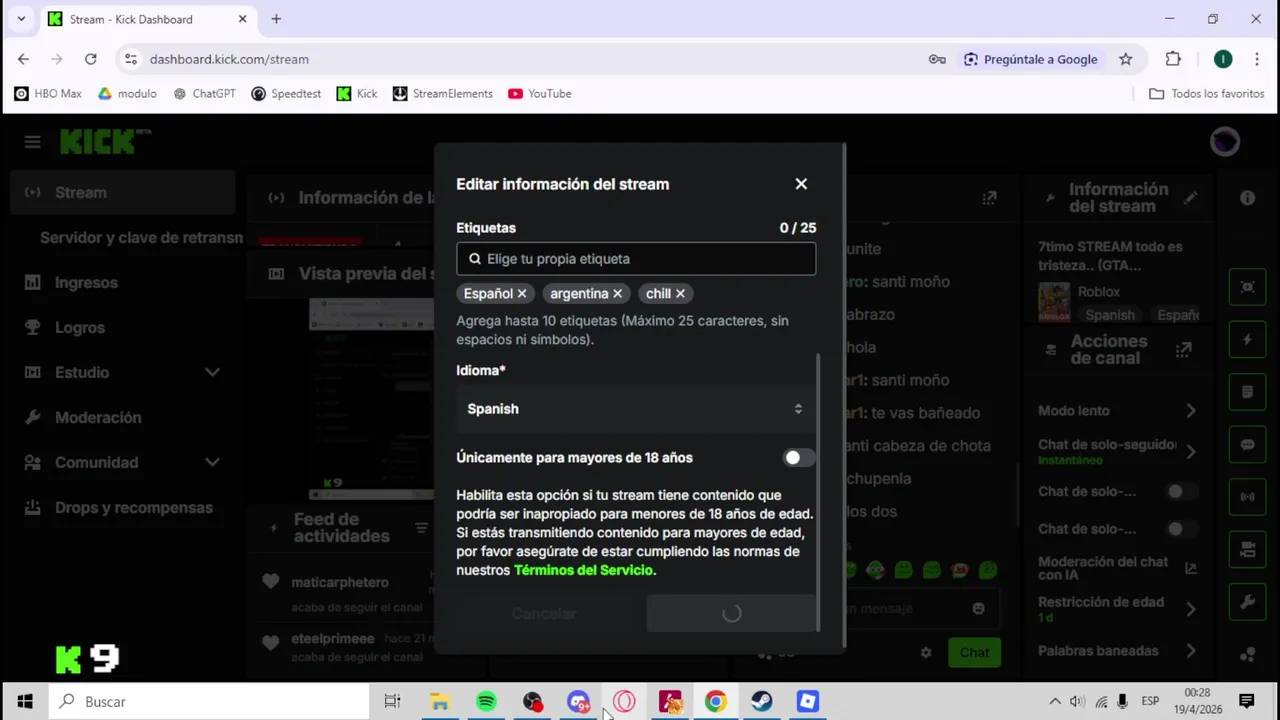Click the stream preview thumbnail
The width and height of the screenshot is (1280, 720).
371,400
